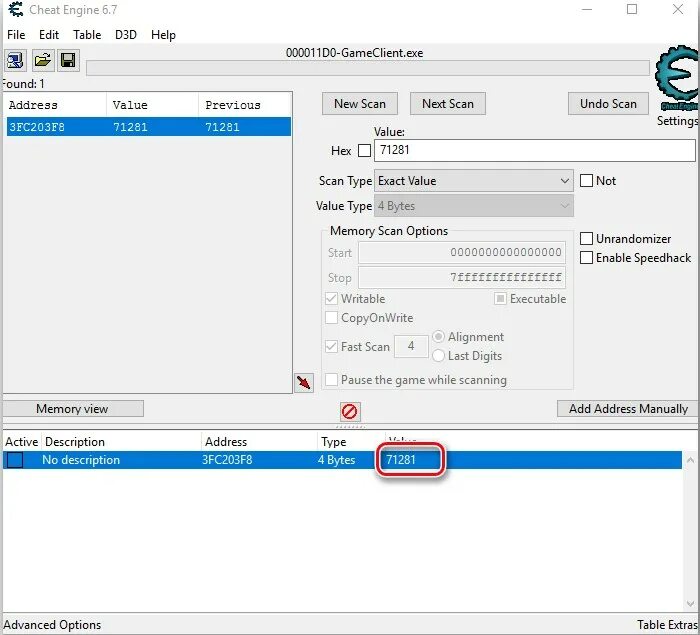Screen dimensions: 700x635
Task: Toggle the CopyOnWrite checkbox
Action: 331,318
